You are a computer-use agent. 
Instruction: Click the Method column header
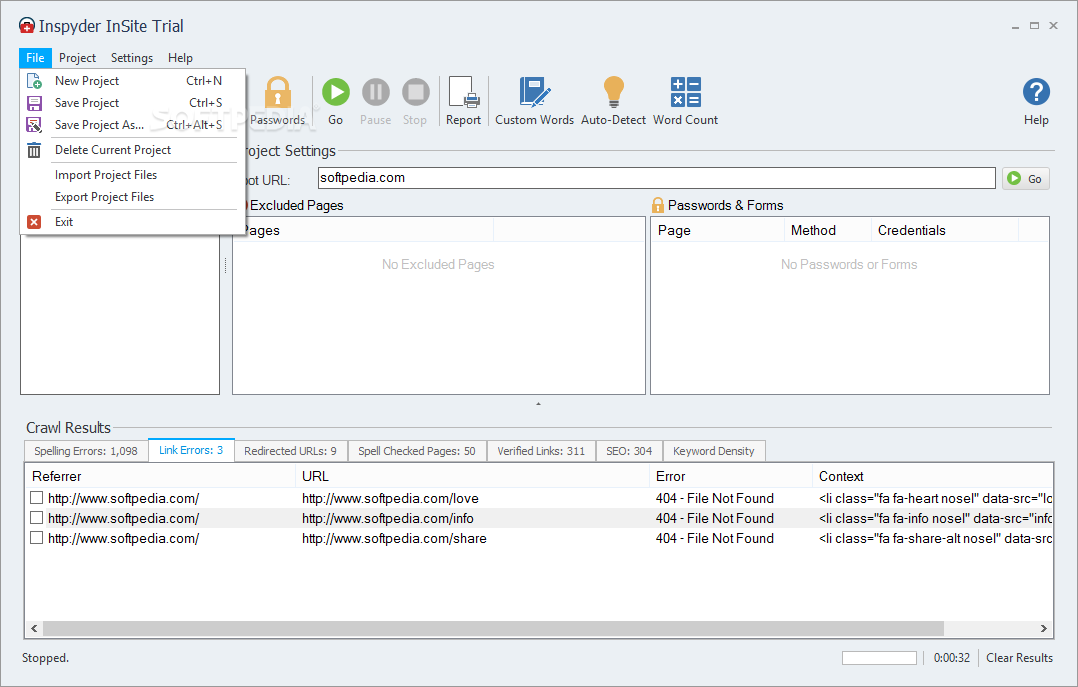pos(828,230)
